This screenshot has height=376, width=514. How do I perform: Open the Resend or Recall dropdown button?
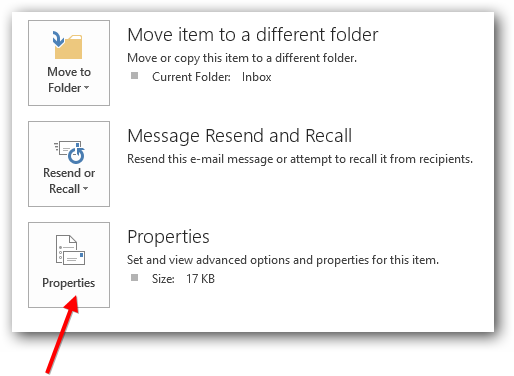[69, 164]
